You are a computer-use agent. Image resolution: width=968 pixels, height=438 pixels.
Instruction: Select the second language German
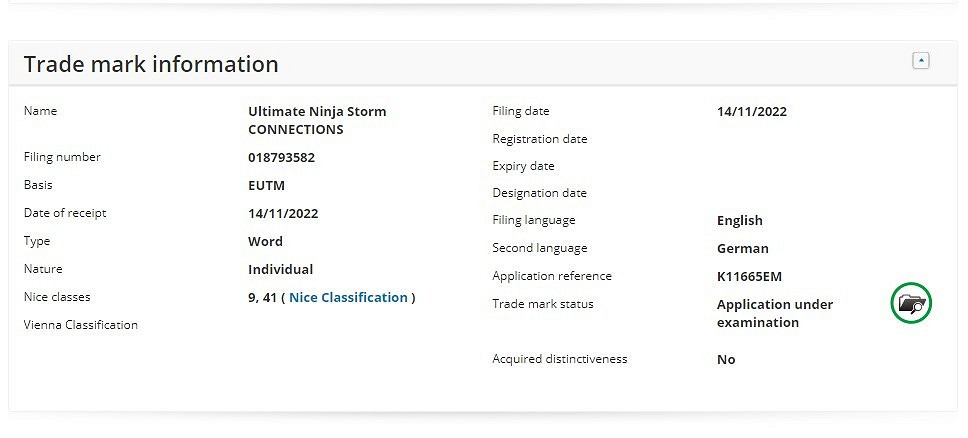tap(743, 248)
